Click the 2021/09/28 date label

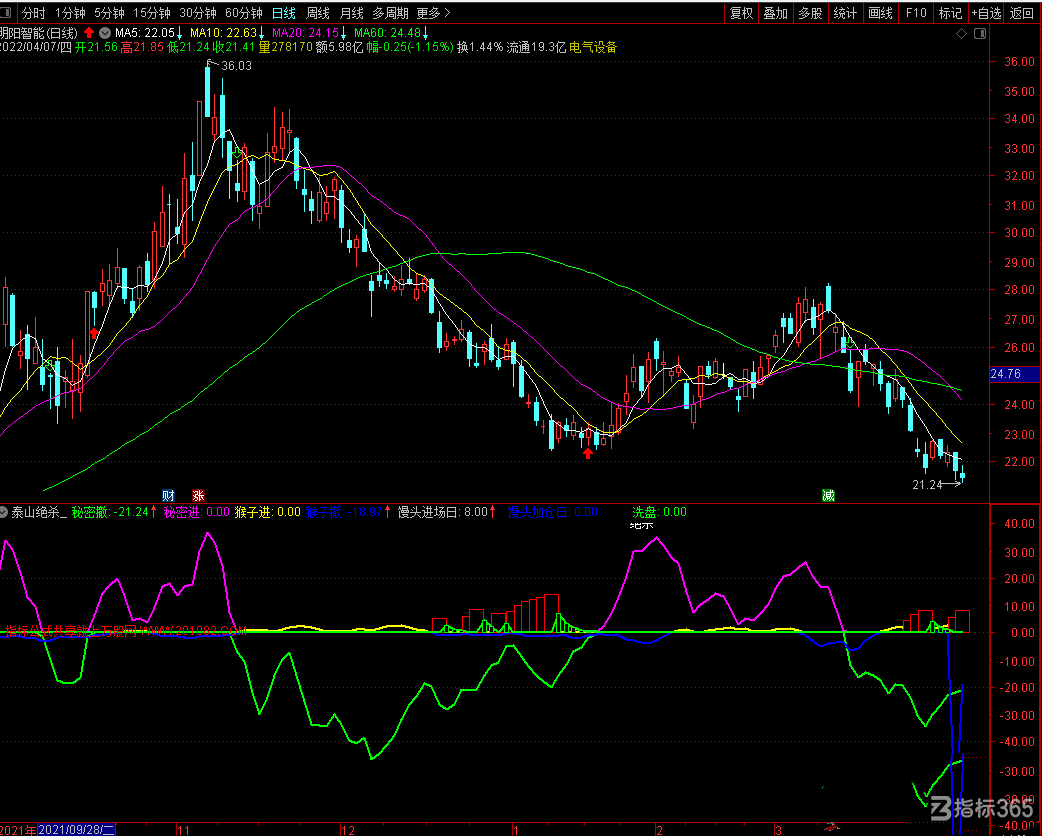pos(77,829)
